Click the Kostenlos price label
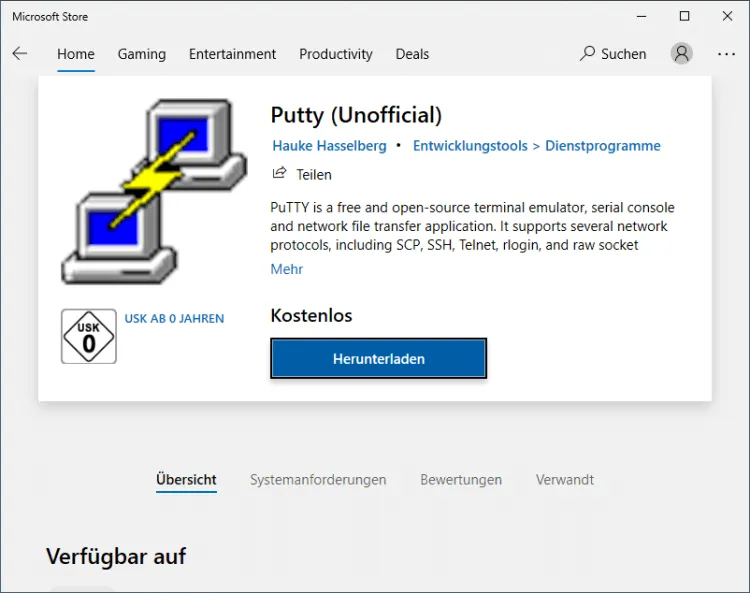 coord(311,316)
